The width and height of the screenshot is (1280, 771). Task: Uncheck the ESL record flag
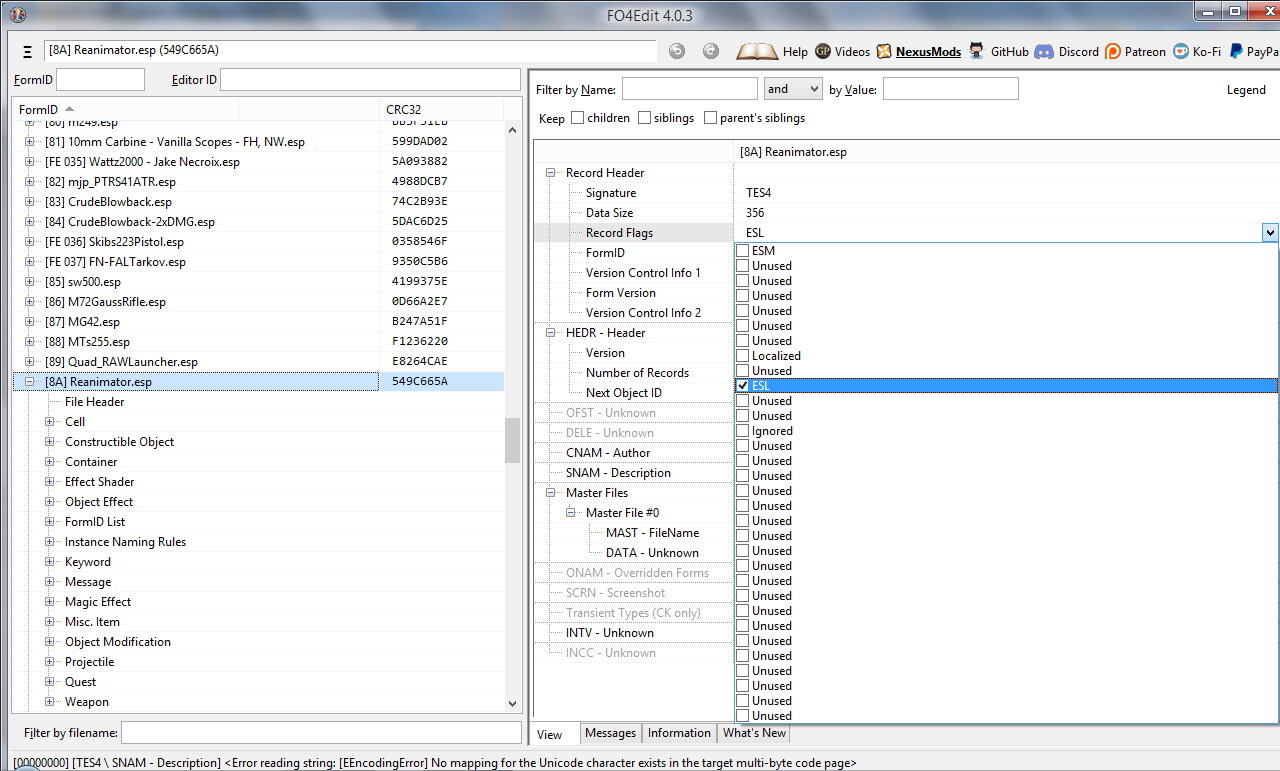pyautogui.click(x=742, y=386)
